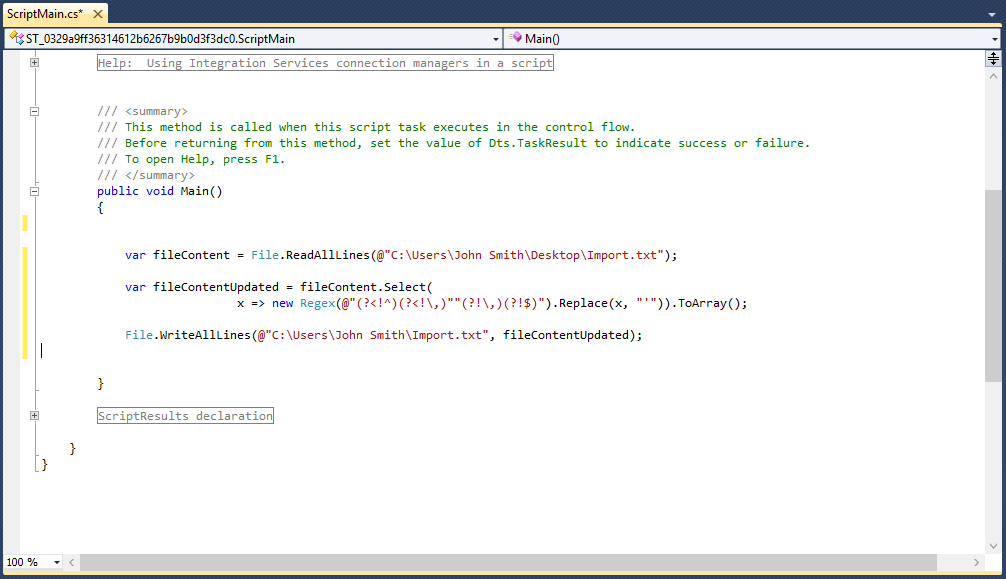
Task: Click the vertical scrollbar thumb
Action: pos(993,286)
